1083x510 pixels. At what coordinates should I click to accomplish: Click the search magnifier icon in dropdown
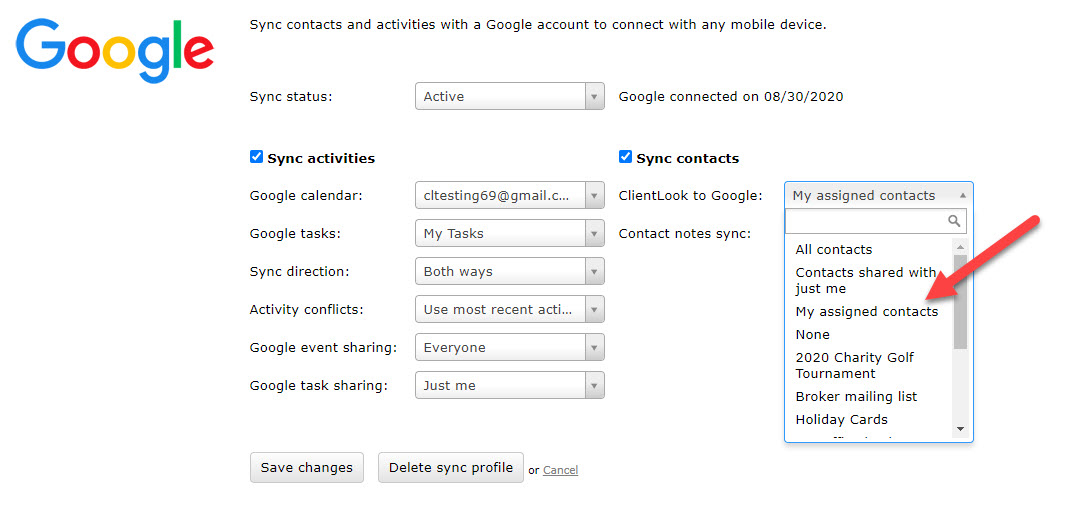tap(954, 221)
